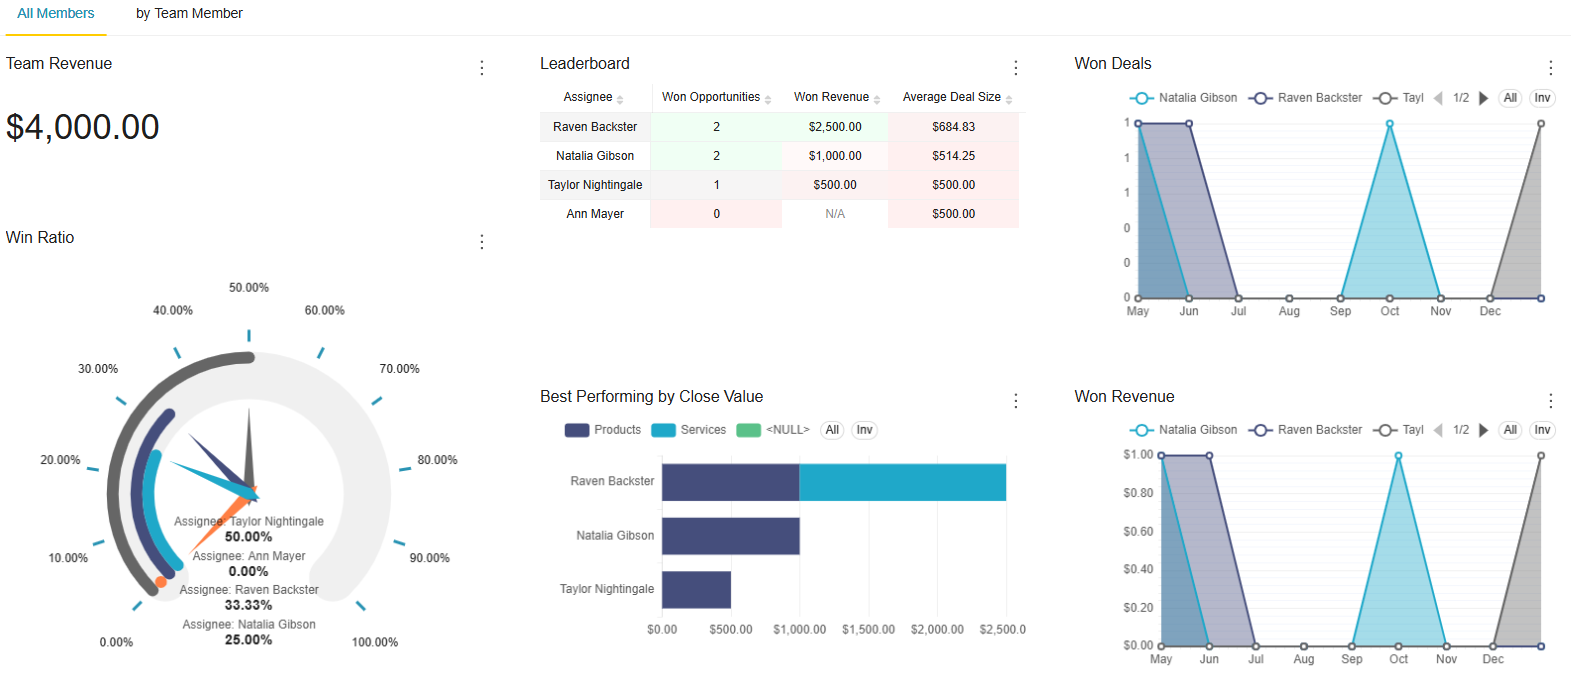Open Won Revenue chart options menu
The image size is (1571, 684).
[x=1550, y=401]
